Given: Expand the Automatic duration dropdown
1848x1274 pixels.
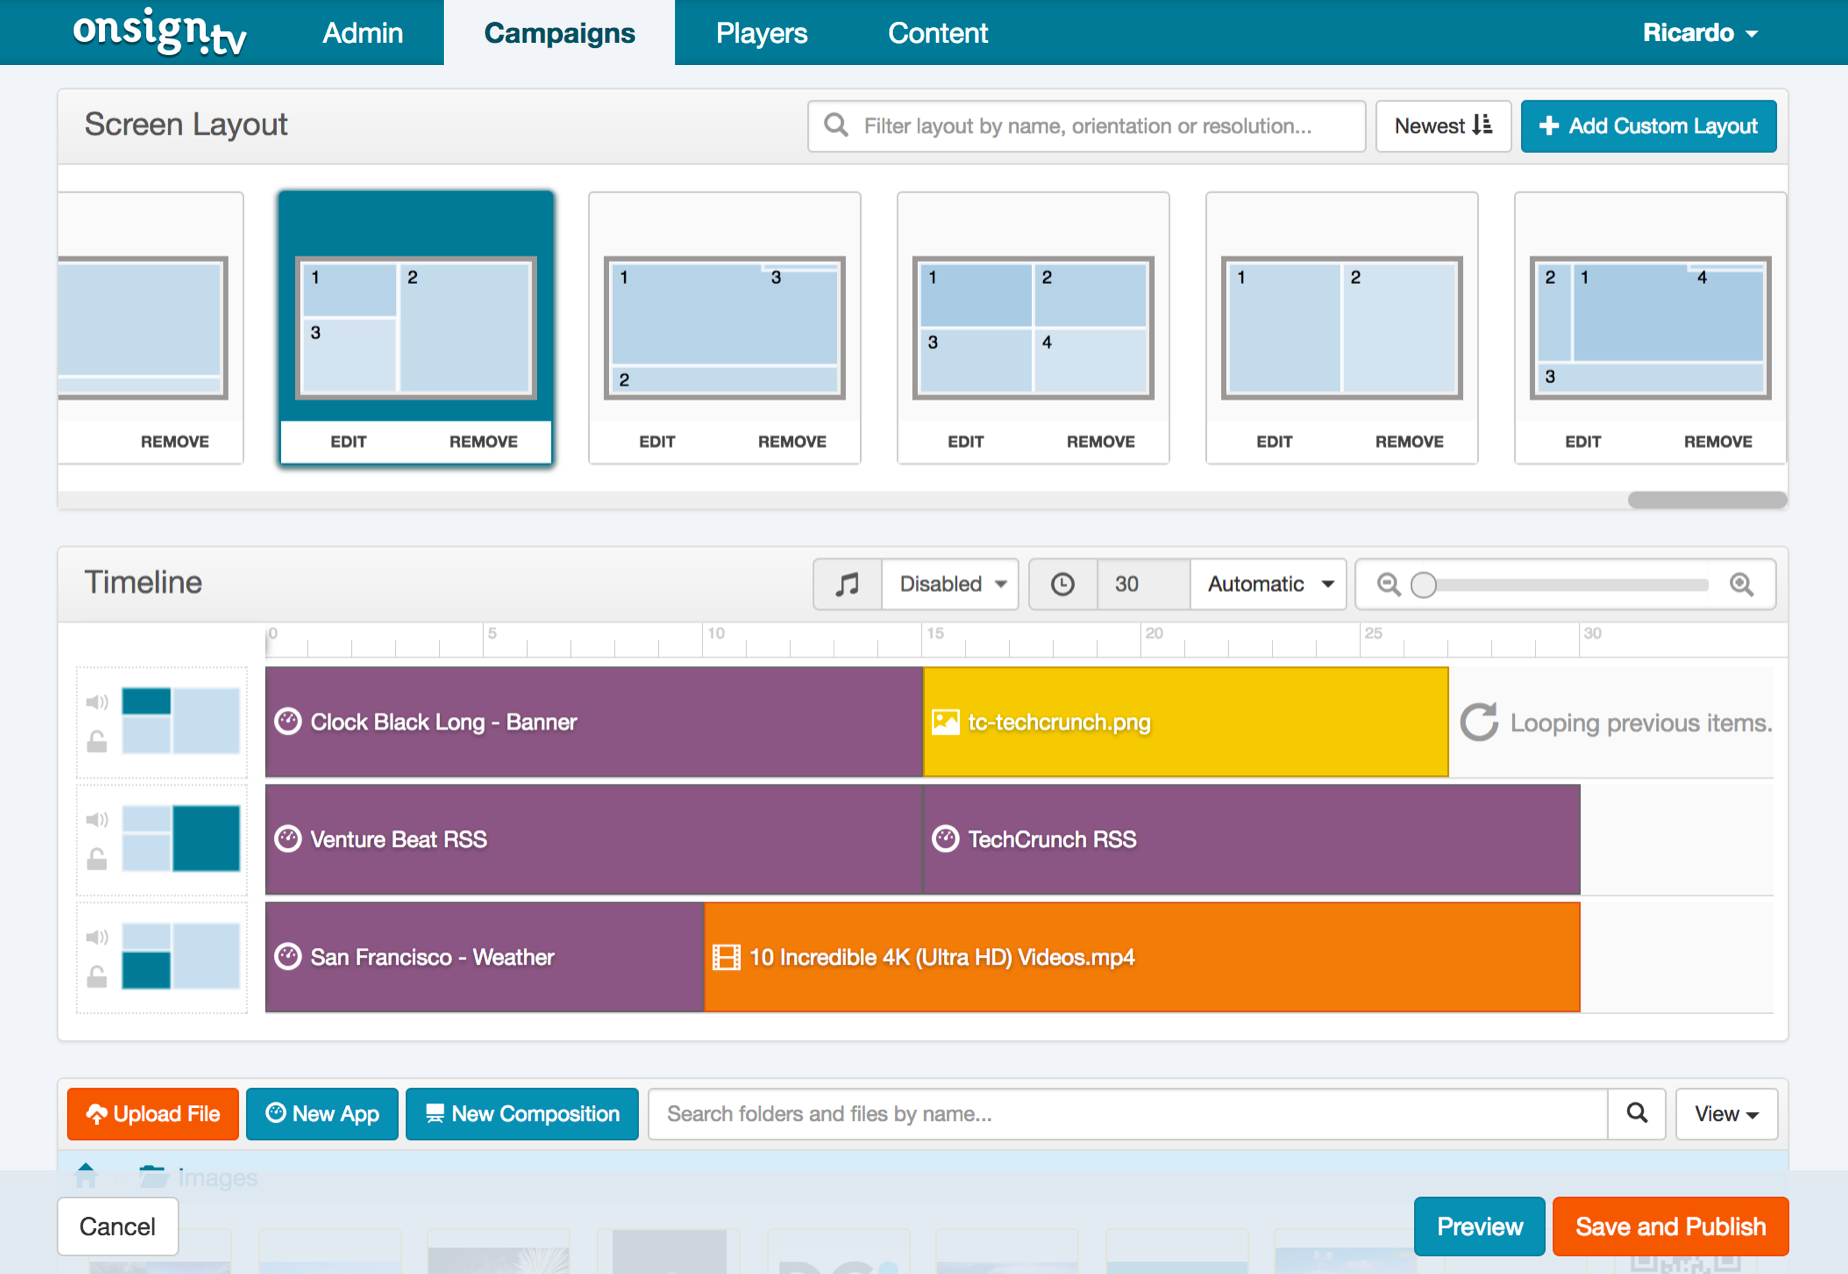Looking at the screenshot, I should tap(1269, 584).
